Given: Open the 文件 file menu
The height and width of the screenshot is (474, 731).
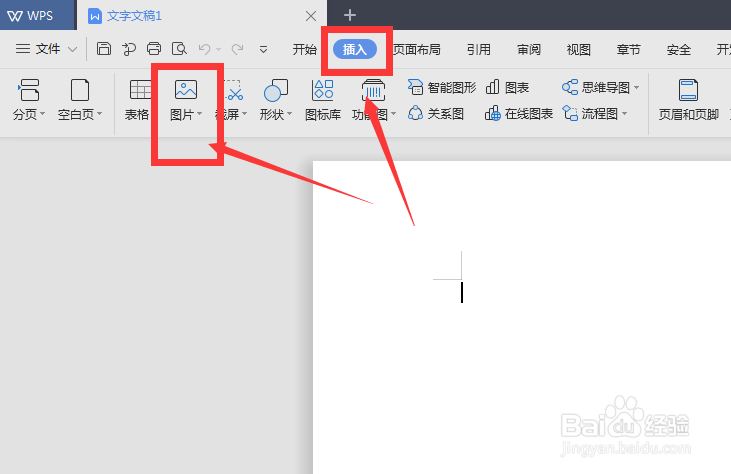Looking at the screenshot, I should point(46,49).
